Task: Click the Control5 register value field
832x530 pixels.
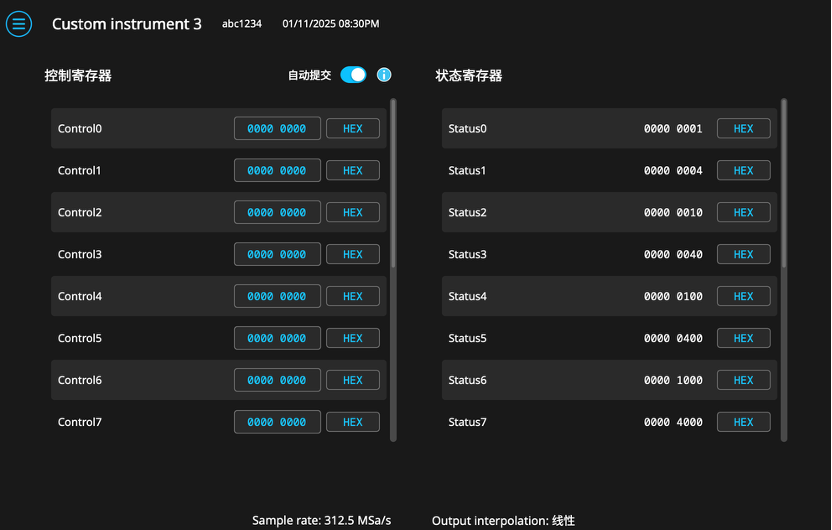Action: (277, 339)
